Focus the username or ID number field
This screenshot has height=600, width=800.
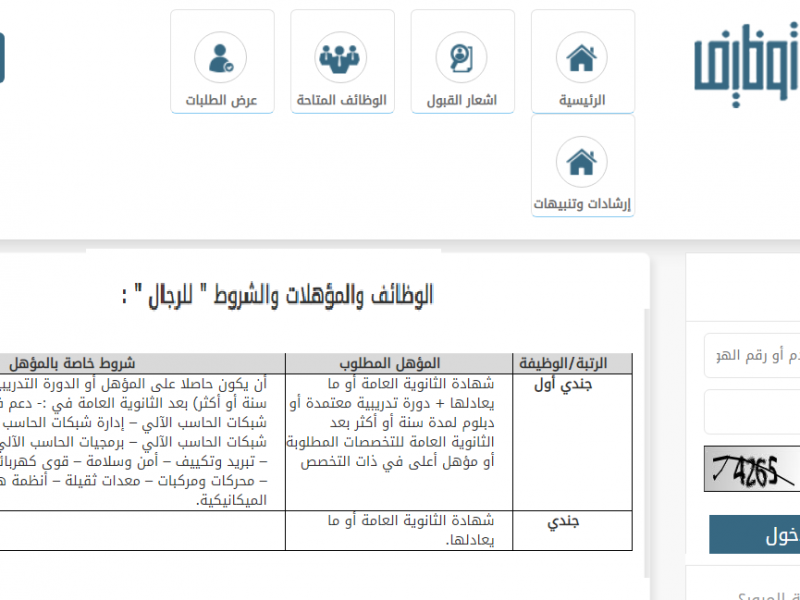(752, 356)
